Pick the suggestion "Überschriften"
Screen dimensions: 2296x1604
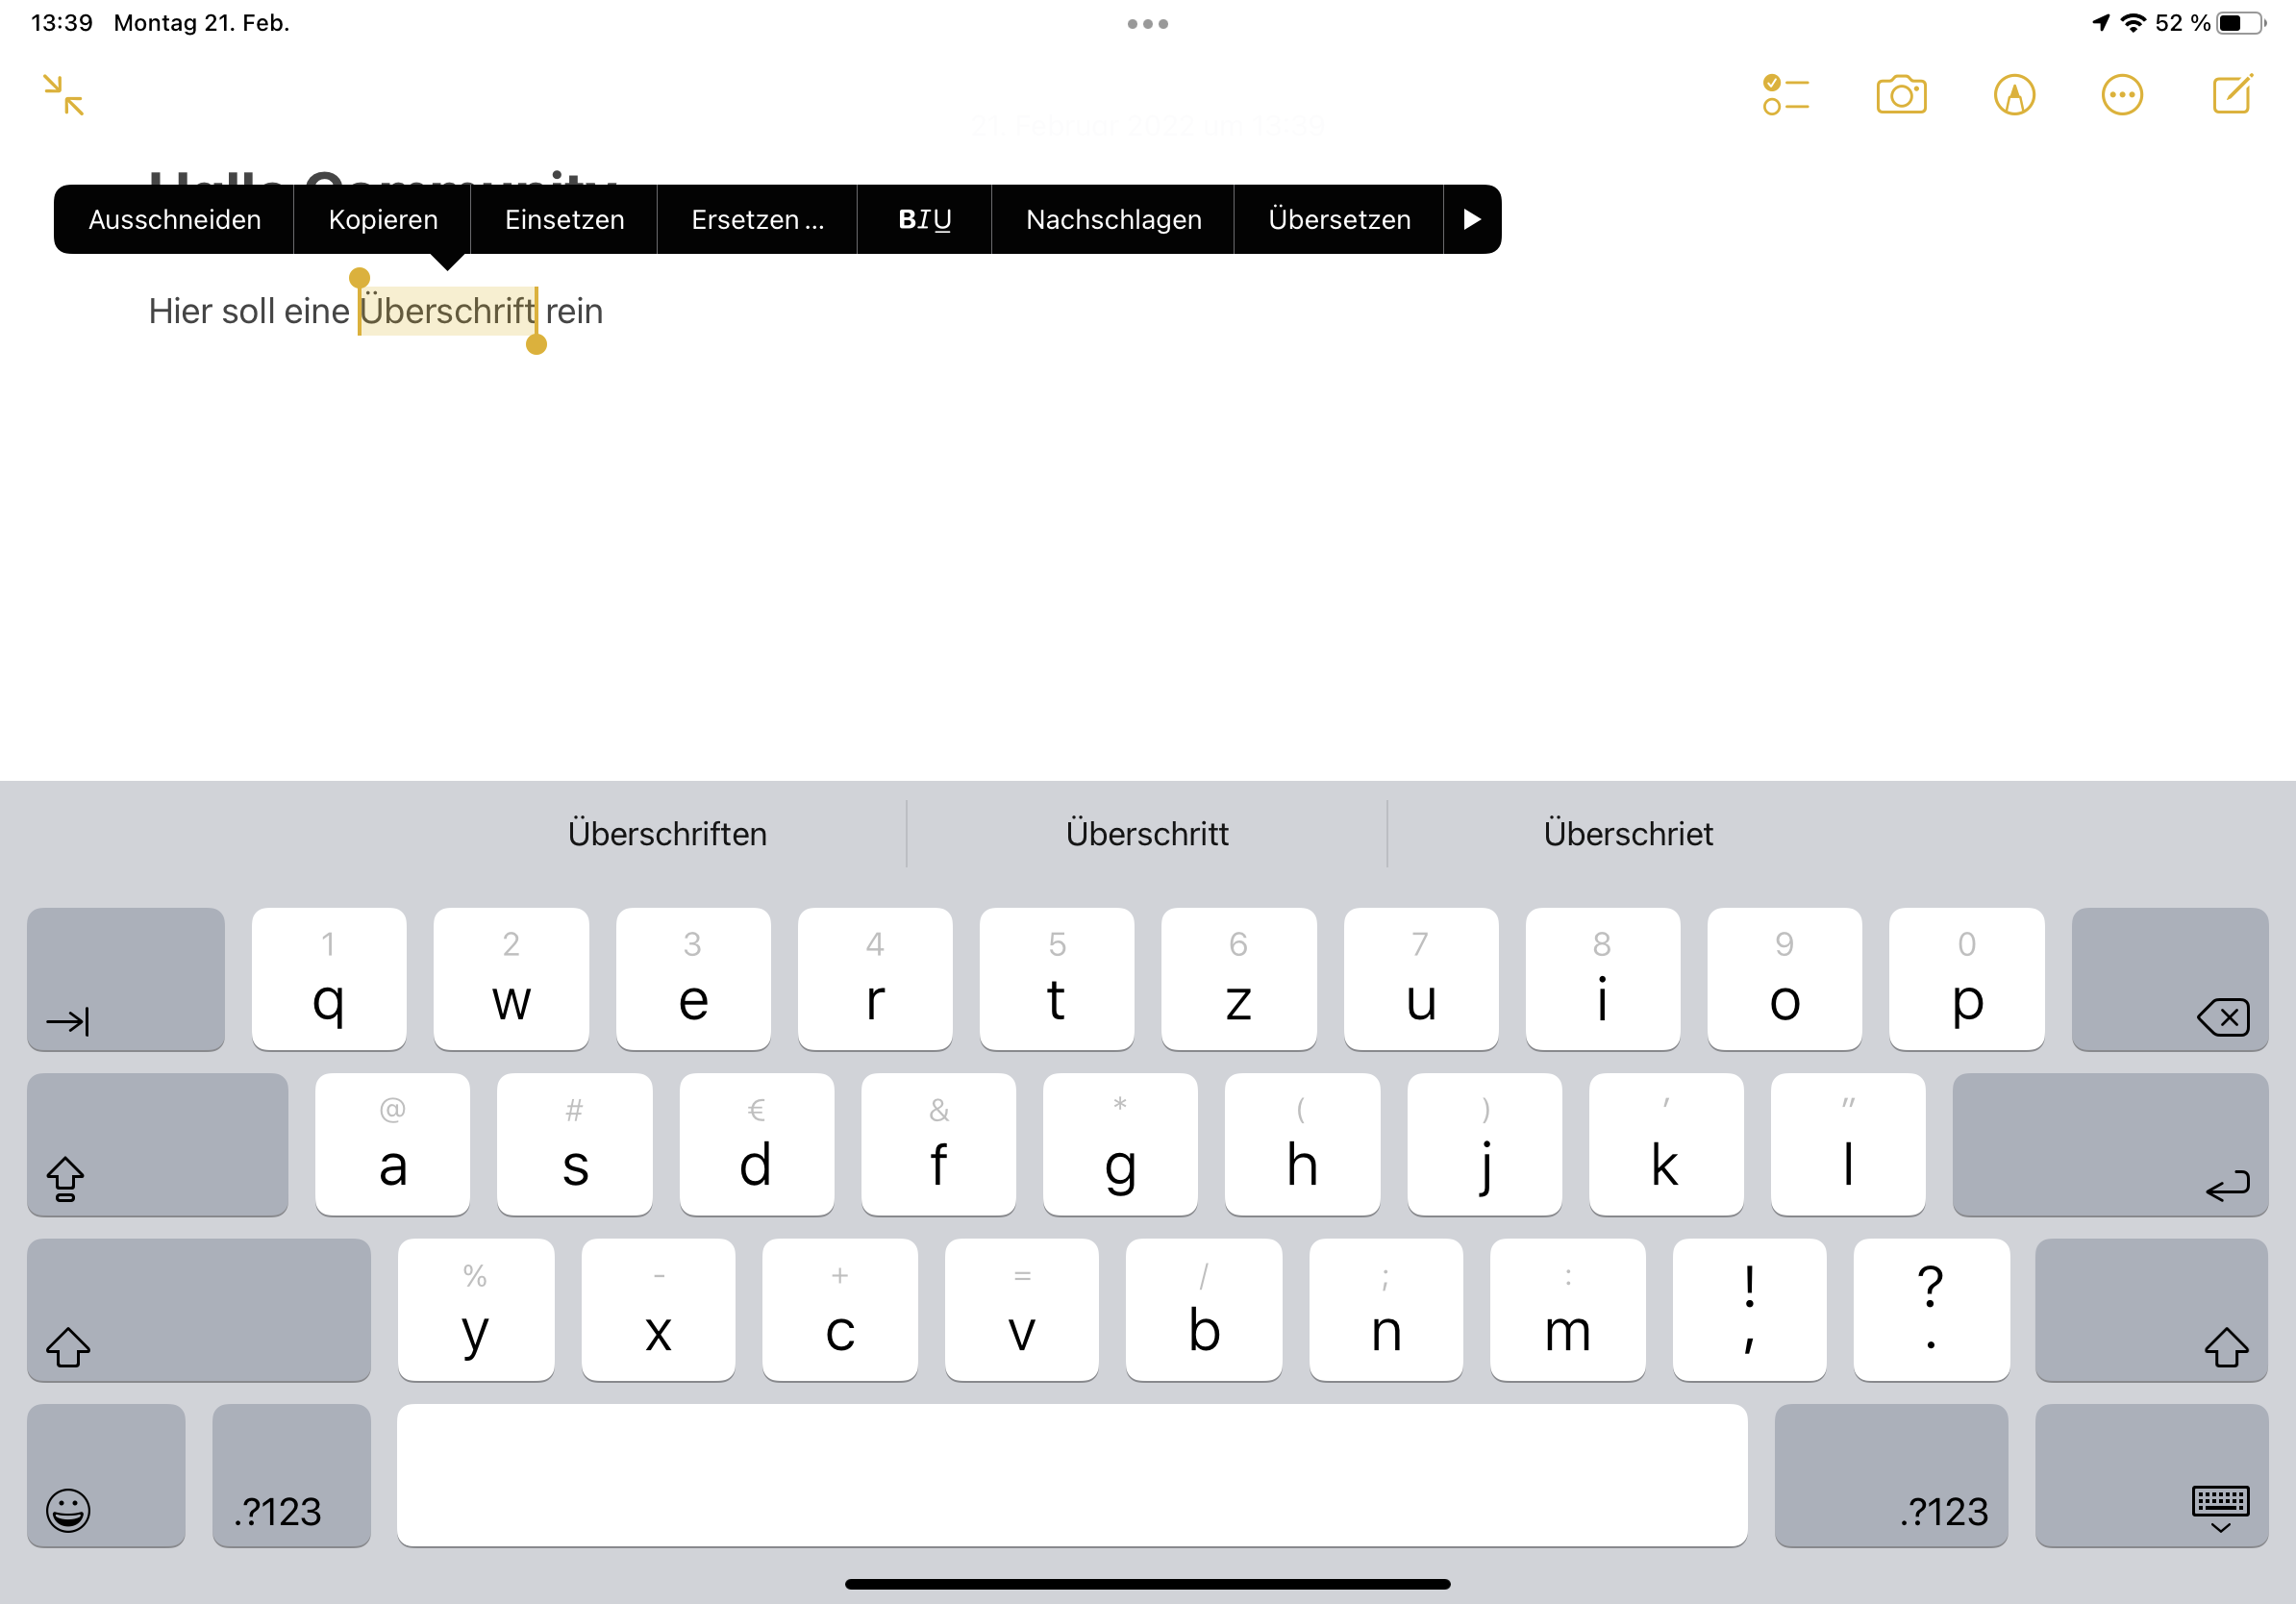click(667, 833)
